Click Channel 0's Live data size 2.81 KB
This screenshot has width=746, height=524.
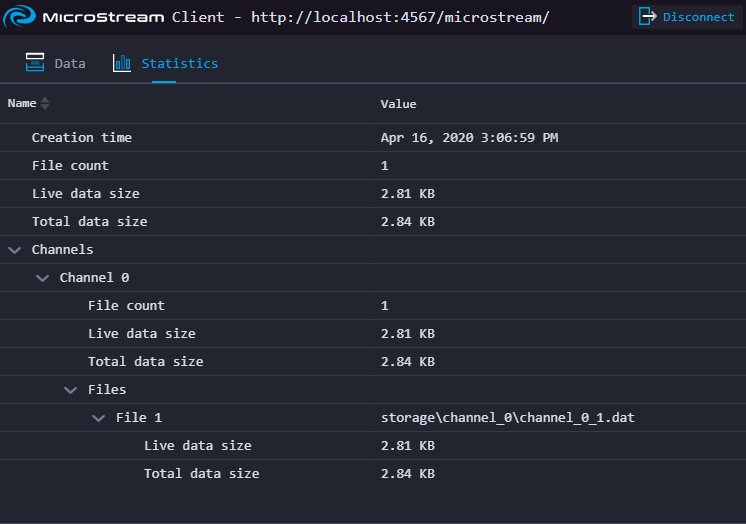coord(408,334)
